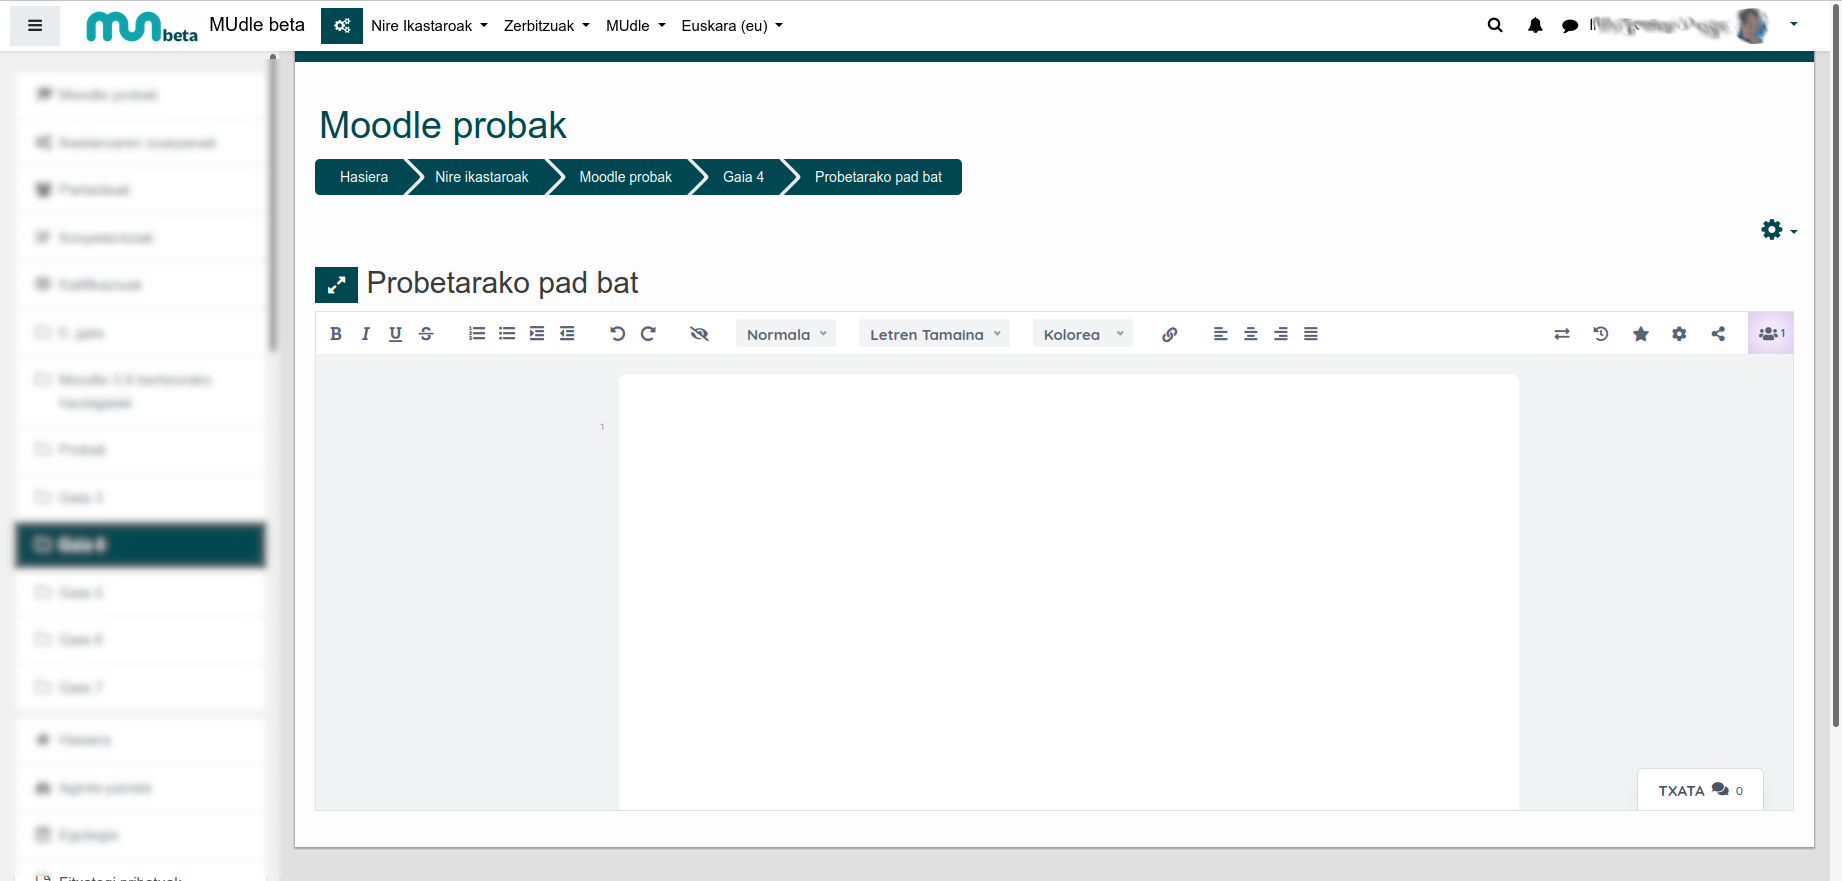The width and height of the screenshot is (1842, 881).
Task: Open the Zerbitzuak menu
Action: point(546,26)
